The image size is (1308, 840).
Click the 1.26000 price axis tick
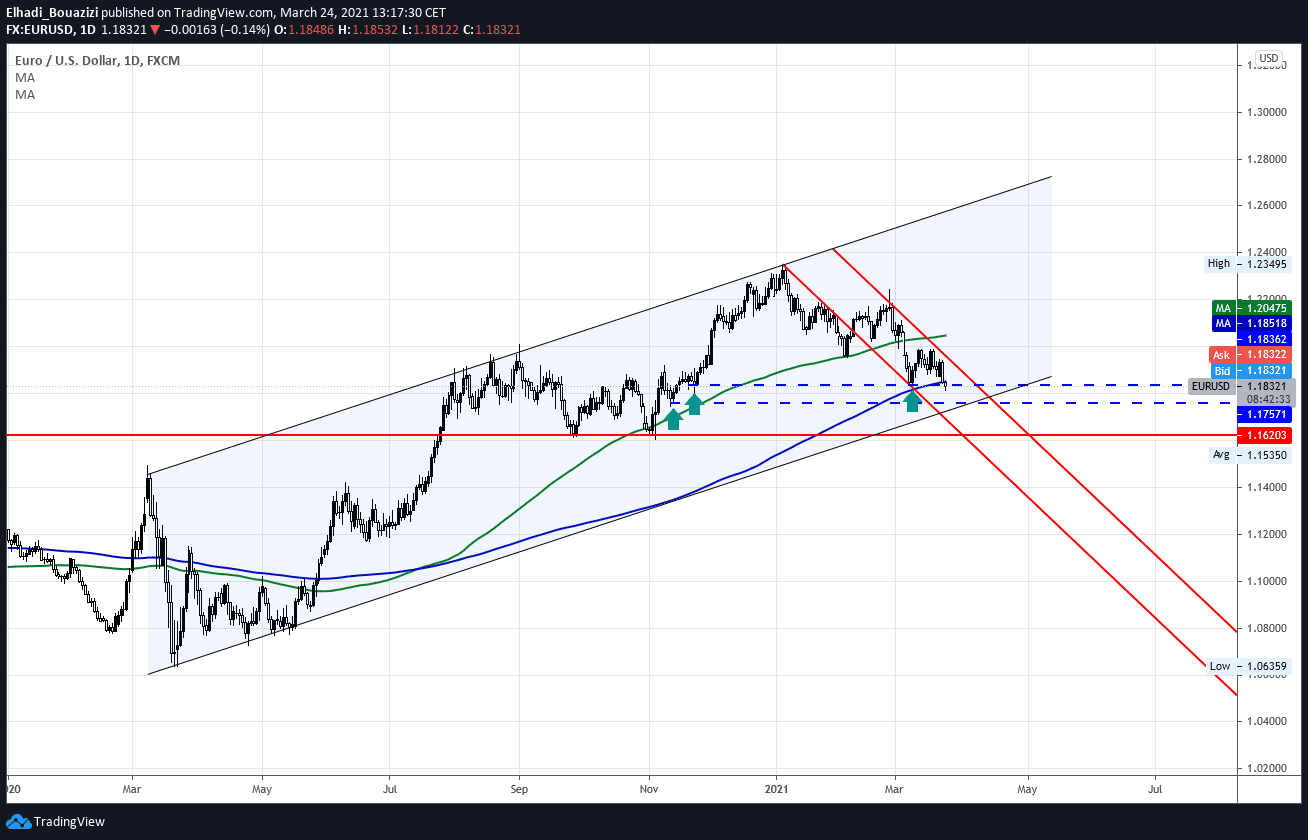[x=1267, y=206]
